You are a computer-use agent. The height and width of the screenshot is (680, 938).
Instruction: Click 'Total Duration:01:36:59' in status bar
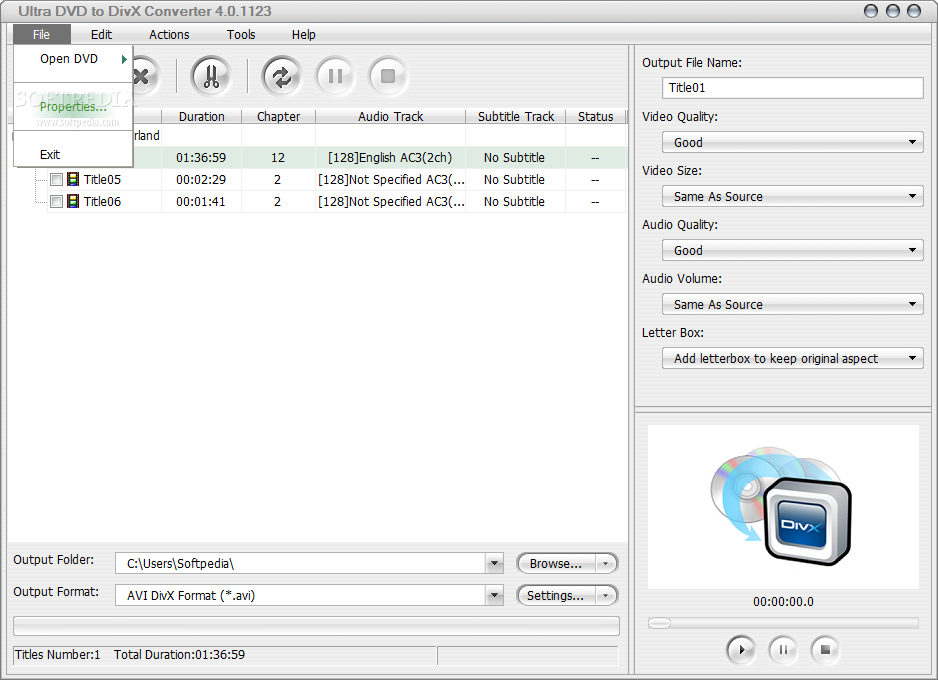179,654
